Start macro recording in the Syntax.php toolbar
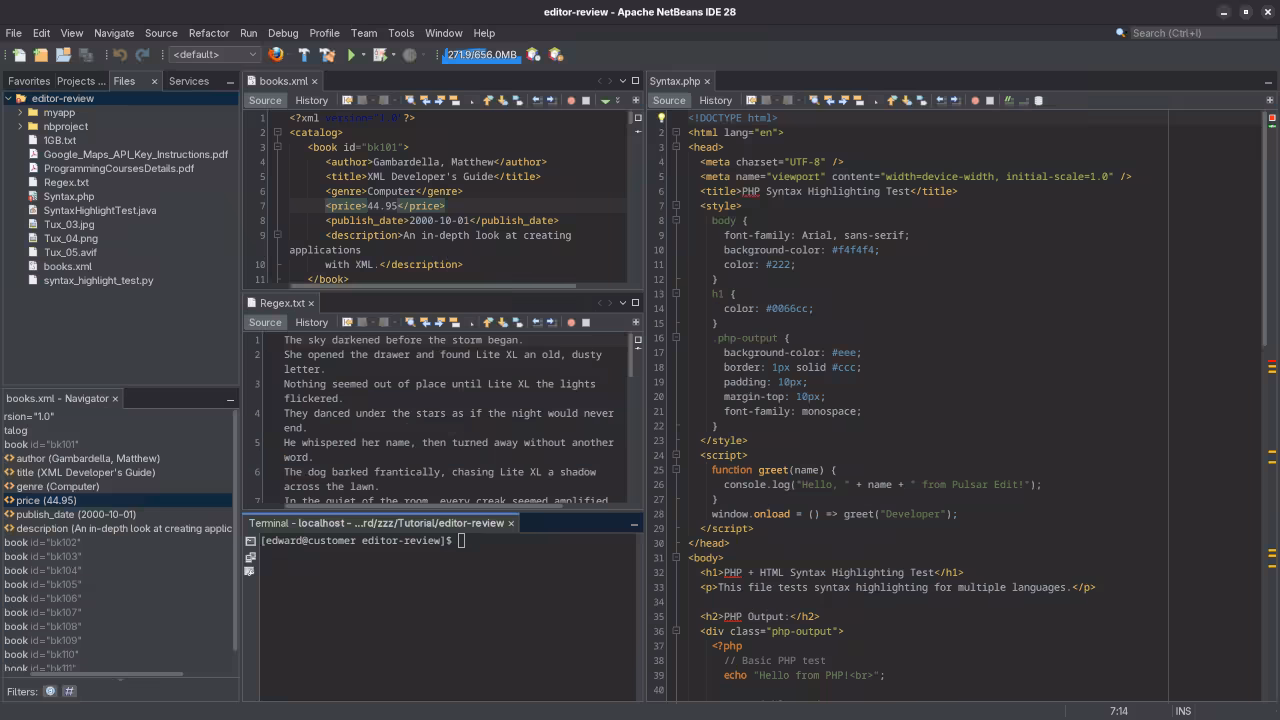Viewport: 1280px width, 720px height. (x=975, y=100)
